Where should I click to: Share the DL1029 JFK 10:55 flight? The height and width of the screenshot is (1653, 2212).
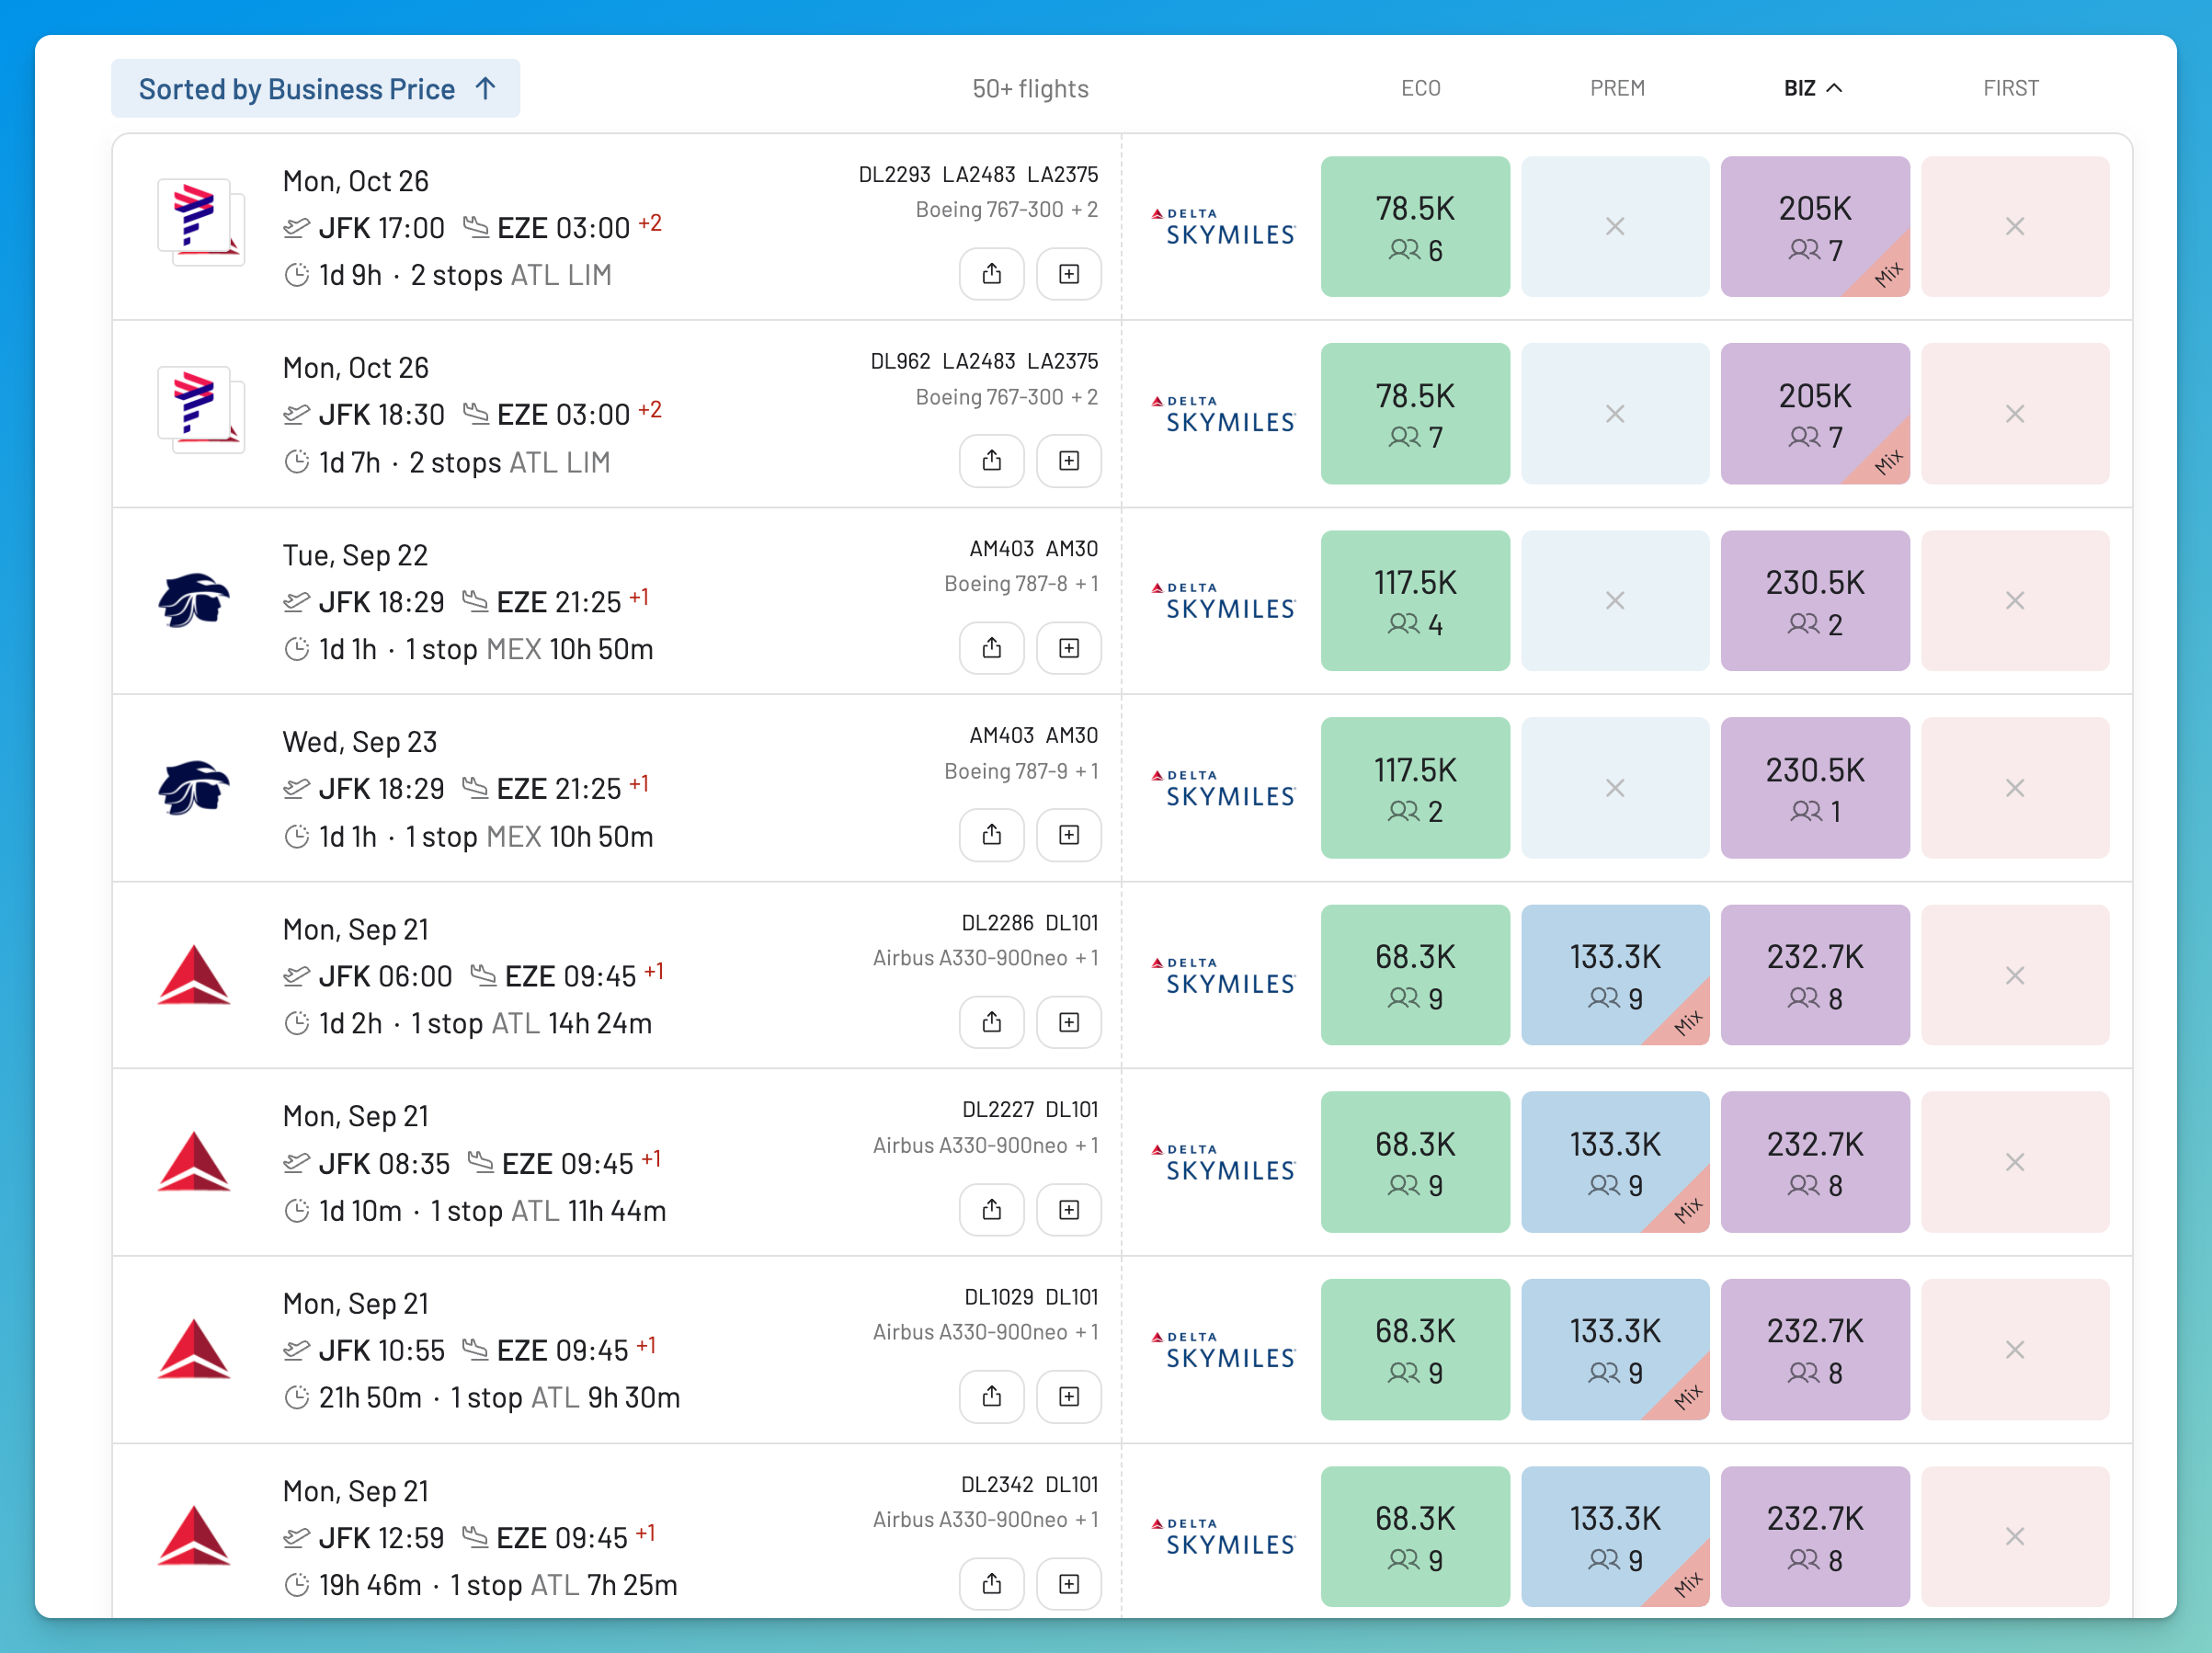pyautogui.click(x=991, y=1397)
